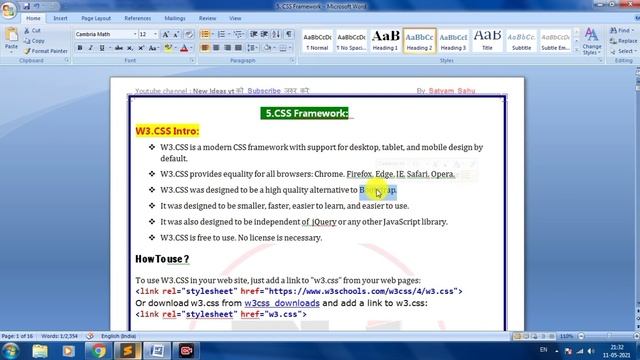Open the Select dropdown in Editing
The height and width of the screenshot is (360, 640).
click(622, 51)
